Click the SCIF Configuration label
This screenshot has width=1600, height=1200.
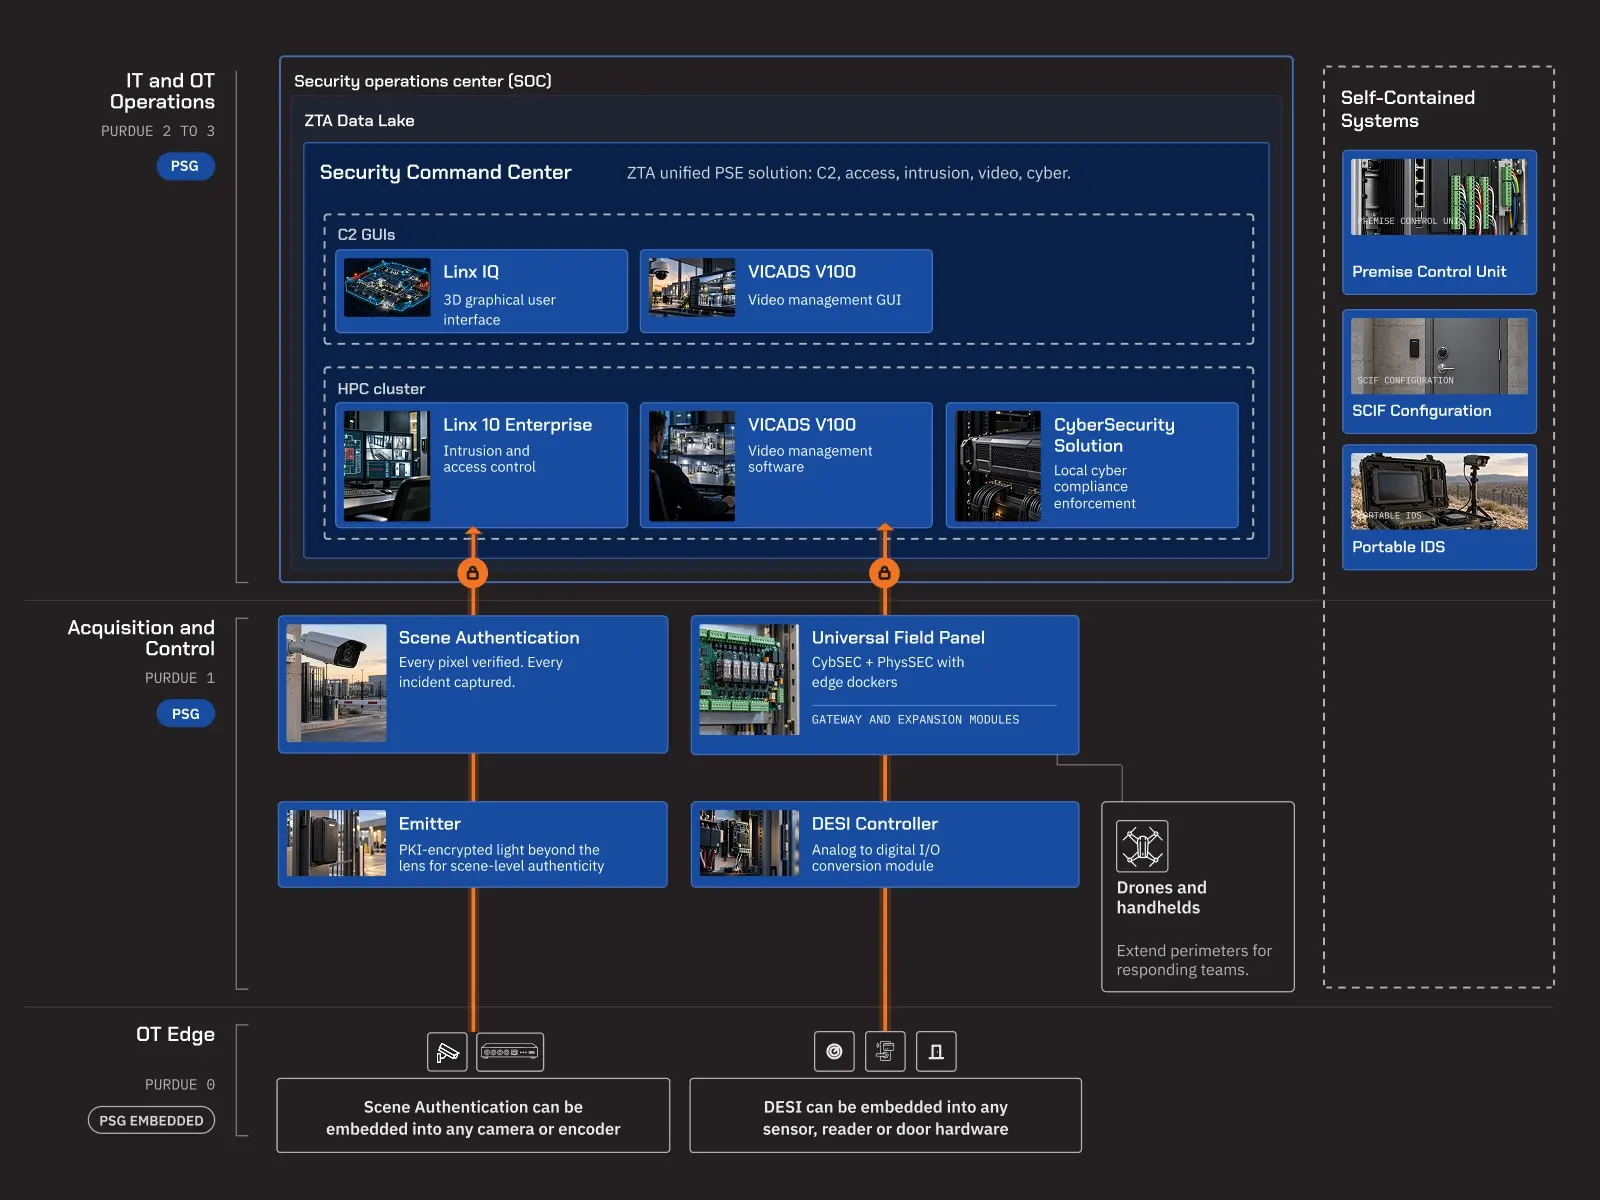(1422, 411)
